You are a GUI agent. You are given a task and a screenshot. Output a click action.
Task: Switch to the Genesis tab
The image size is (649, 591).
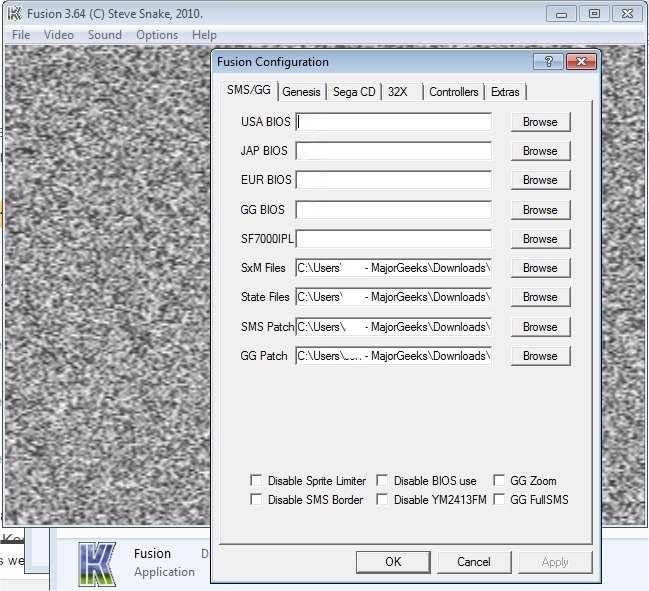pos(301,92)
